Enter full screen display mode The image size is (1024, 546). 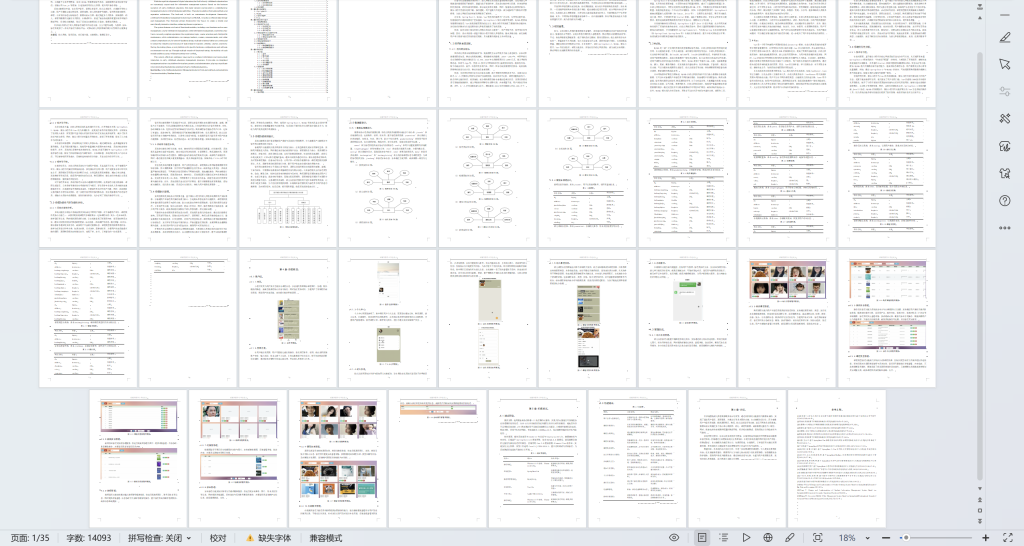point(1008,538)
